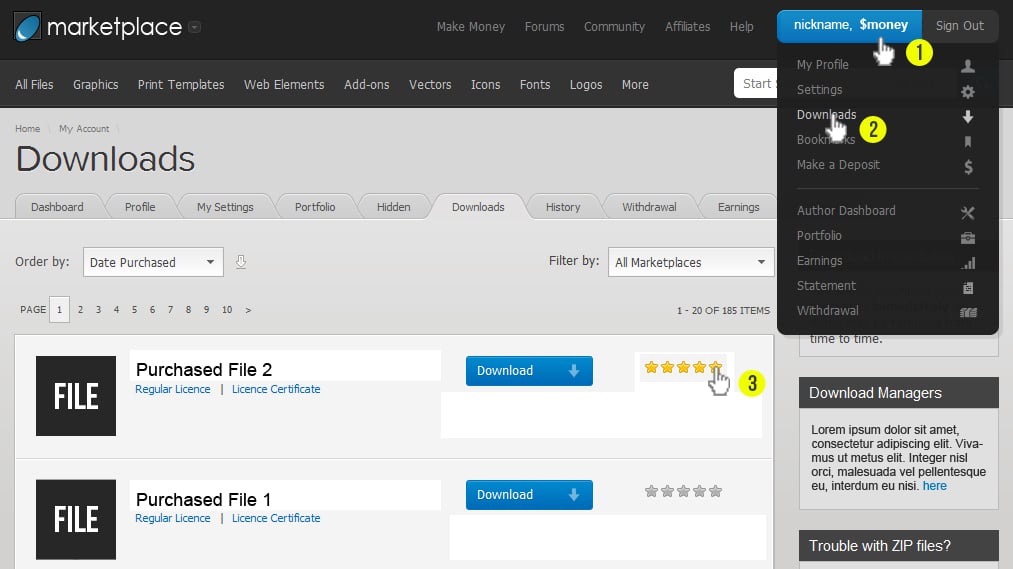Download Purchased File 2
Image resolution: width=1013 pixels, height=569 pixels.
(x=529, y=371)
